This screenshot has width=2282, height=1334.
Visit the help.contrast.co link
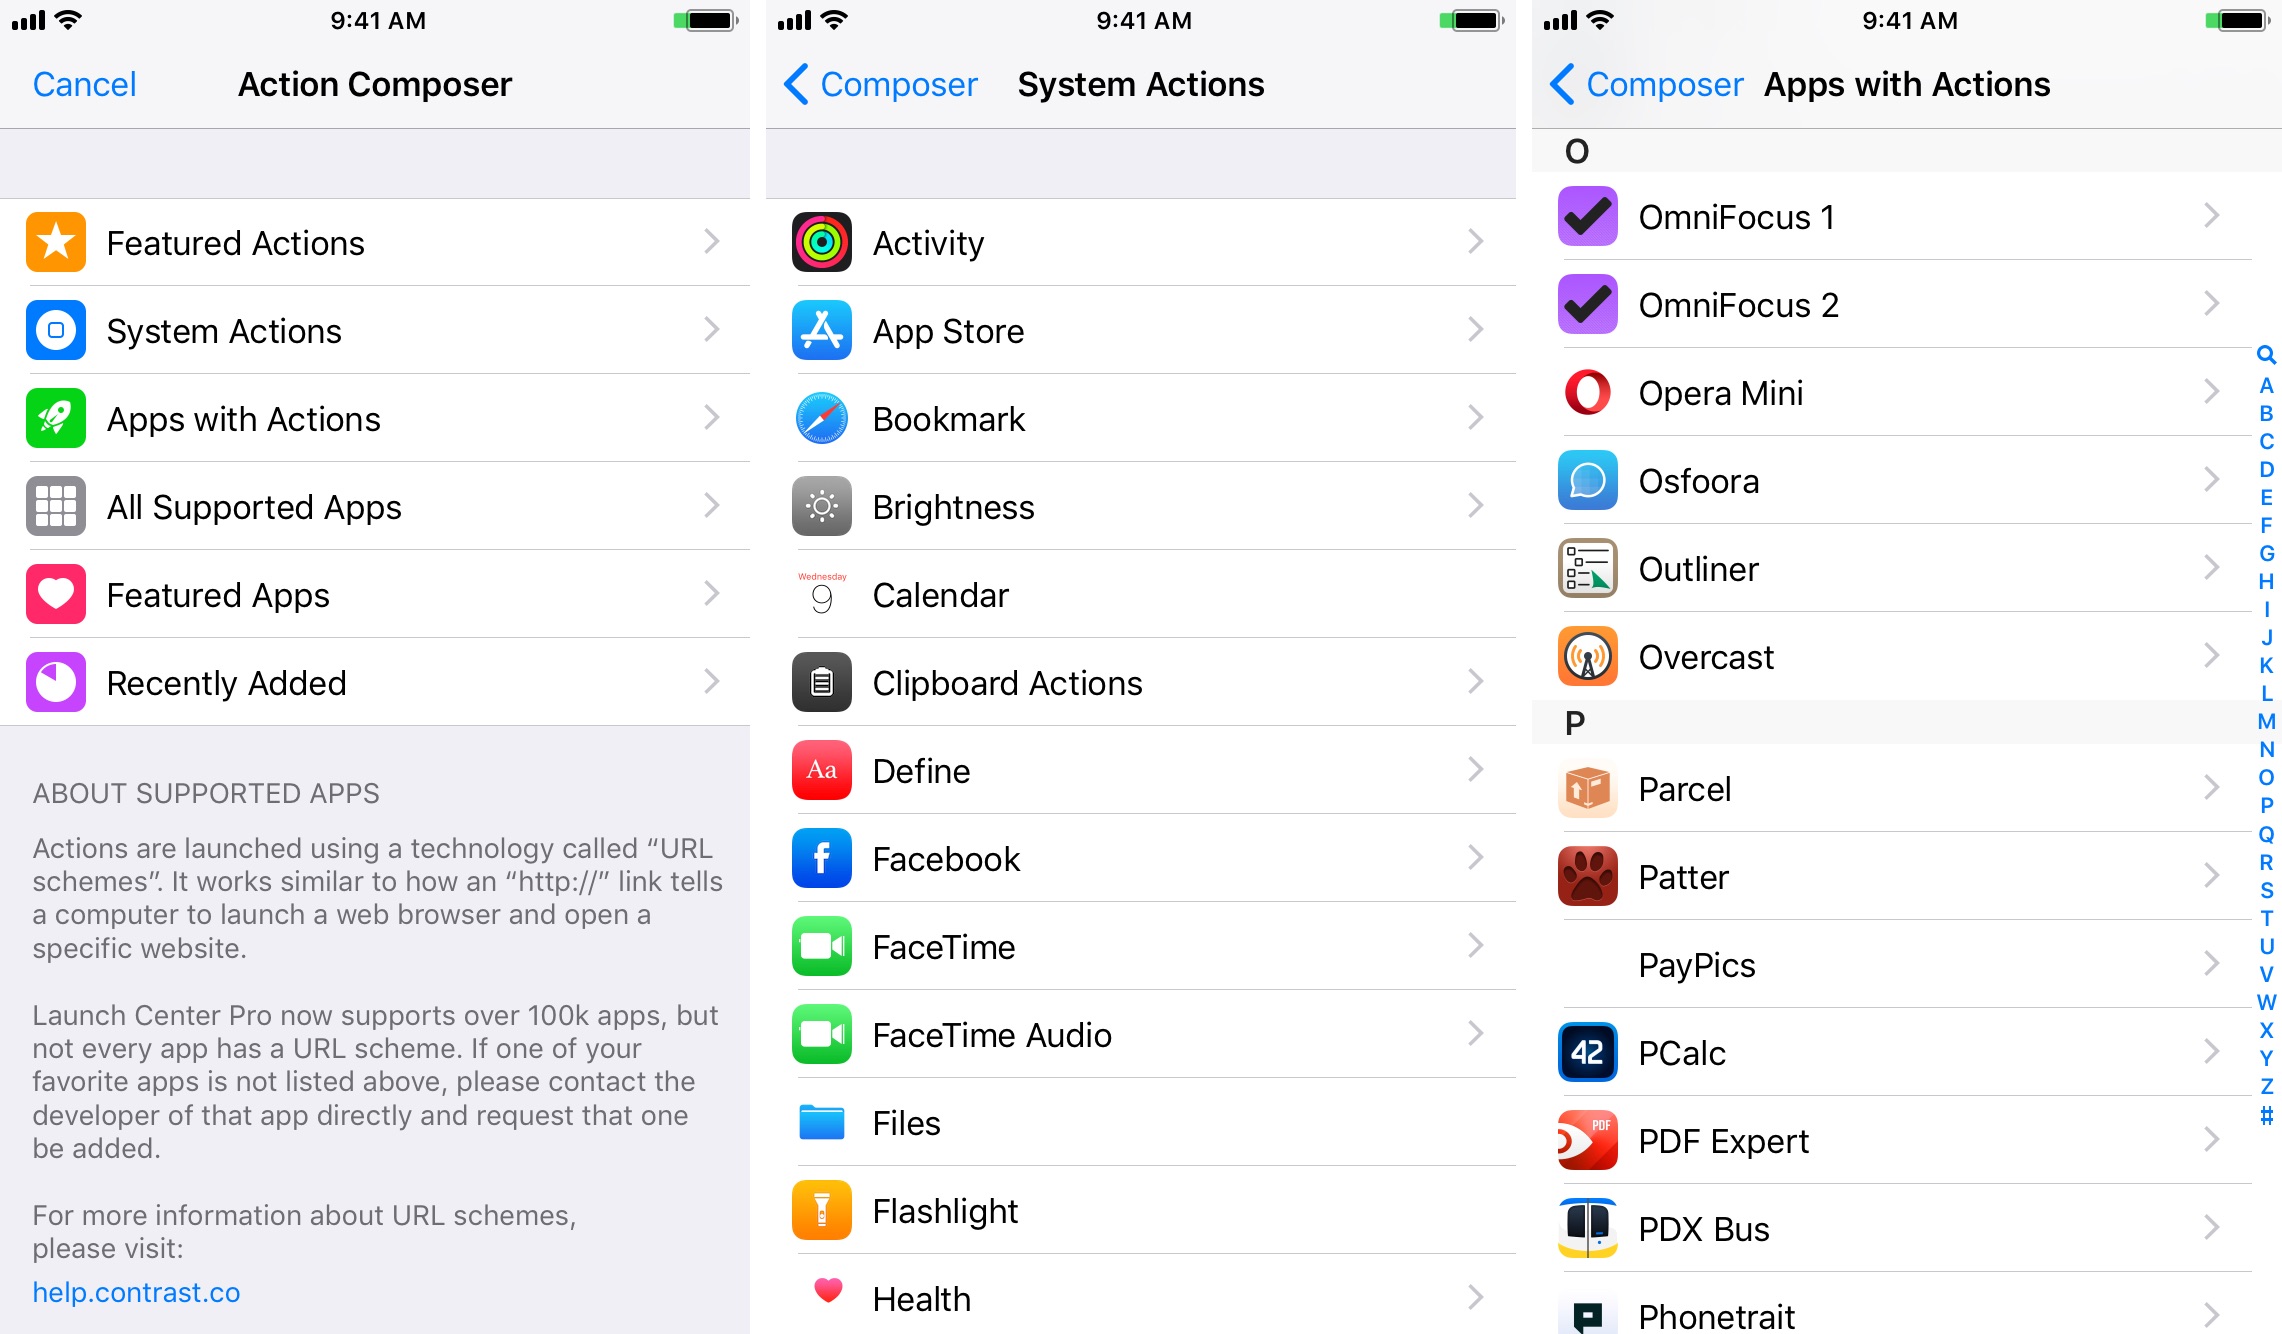click(136, 1292)
